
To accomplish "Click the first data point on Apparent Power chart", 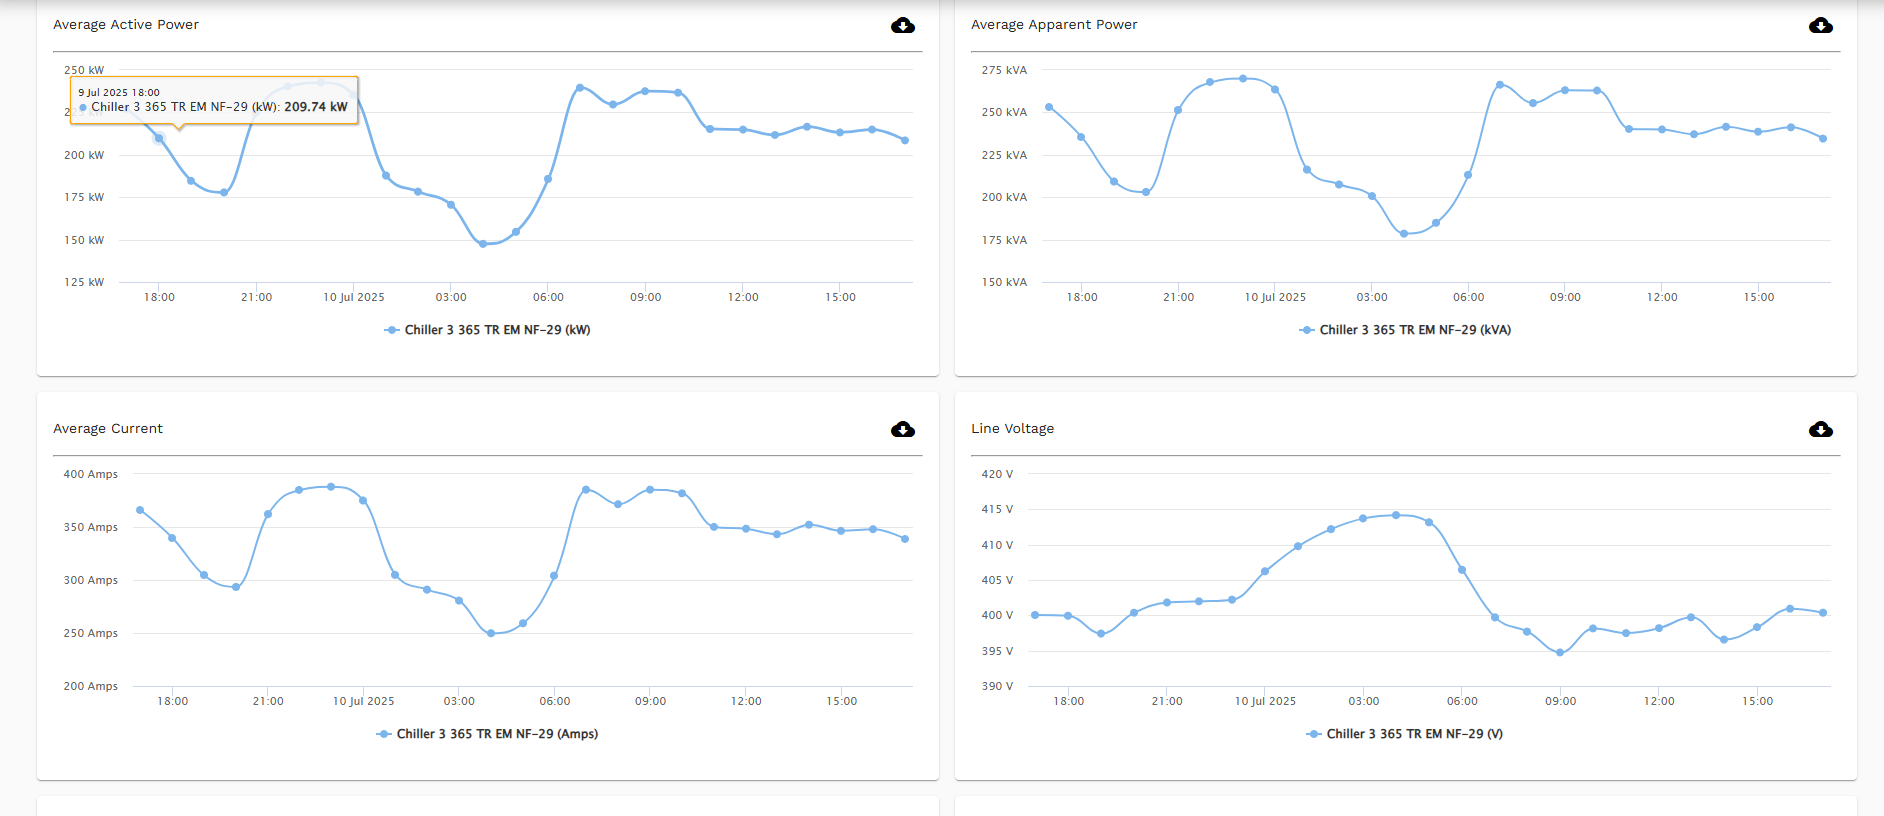I will point(1049,107).
